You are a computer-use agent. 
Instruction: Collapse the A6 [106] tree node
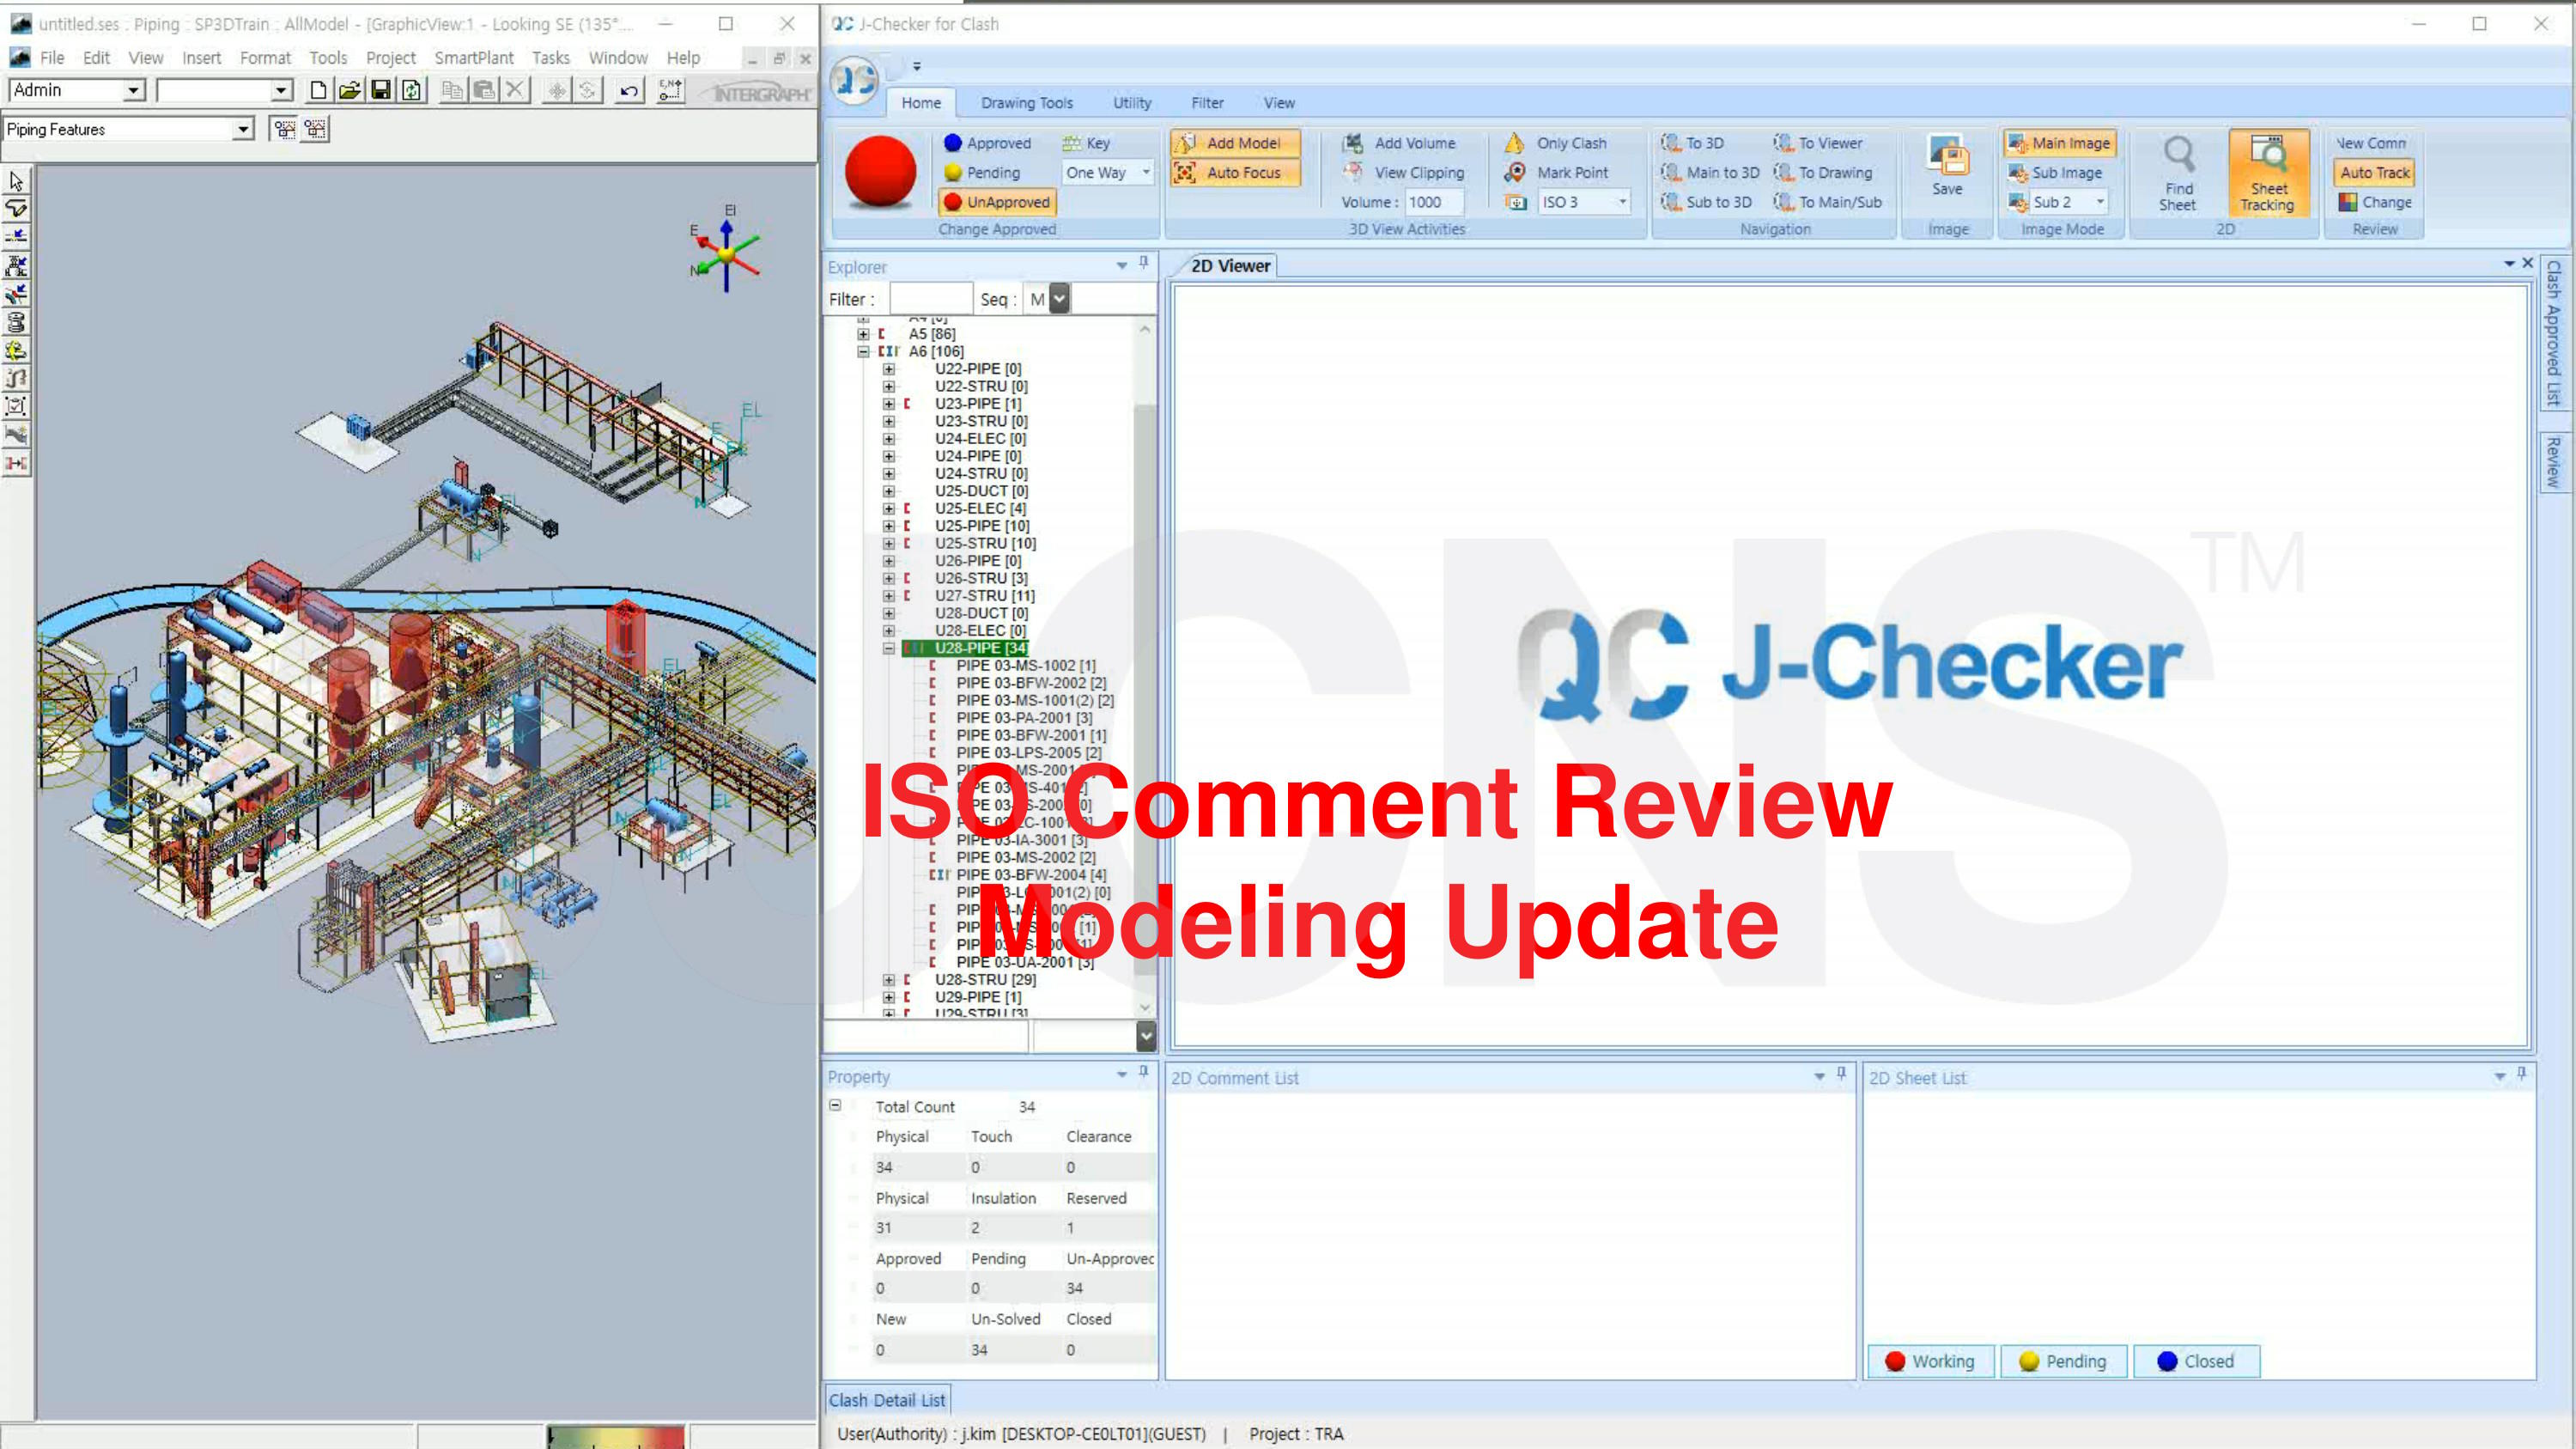click(x=862, y=351)
